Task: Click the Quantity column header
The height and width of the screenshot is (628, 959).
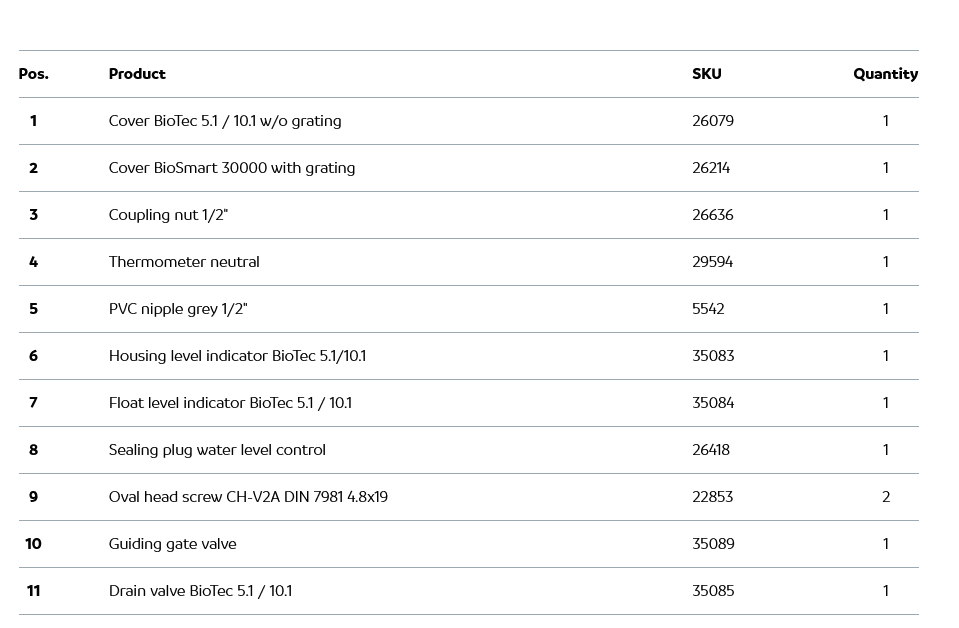Action: pos(885,74)
